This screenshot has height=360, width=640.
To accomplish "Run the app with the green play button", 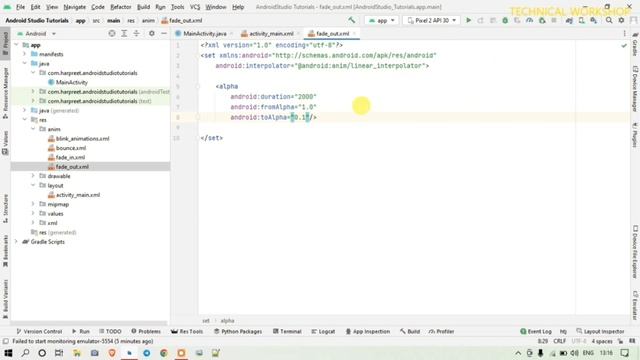I will [x=468, y=20].
